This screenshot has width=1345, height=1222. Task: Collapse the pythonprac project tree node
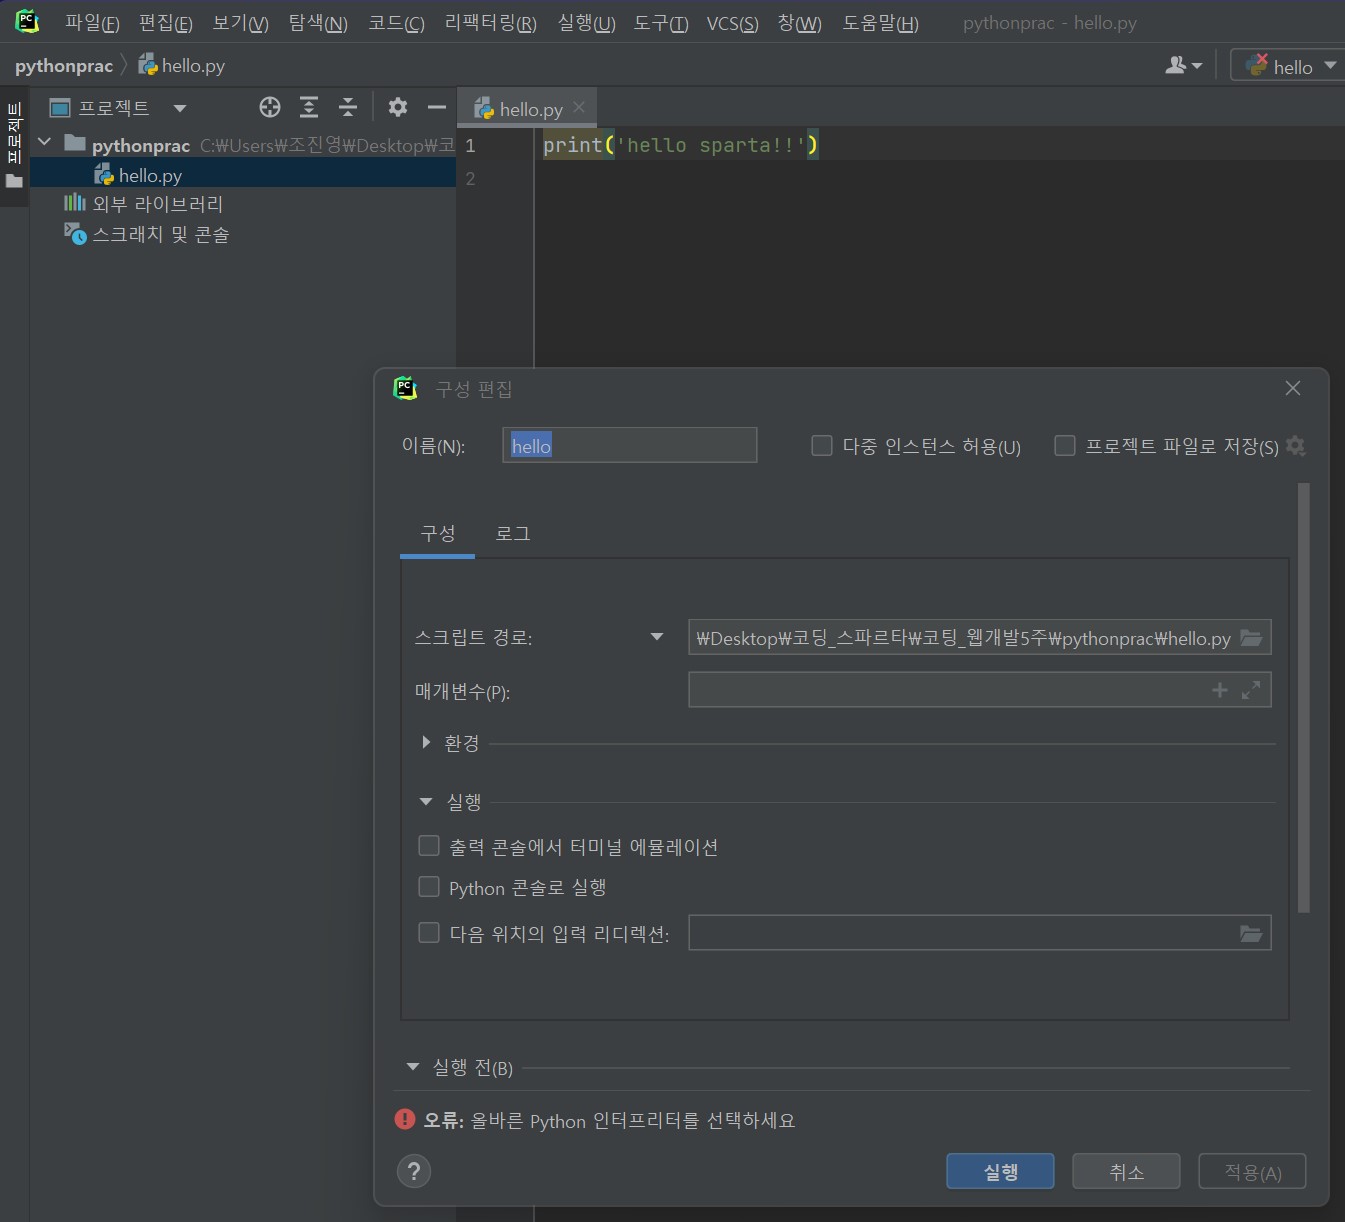point(44,142)
